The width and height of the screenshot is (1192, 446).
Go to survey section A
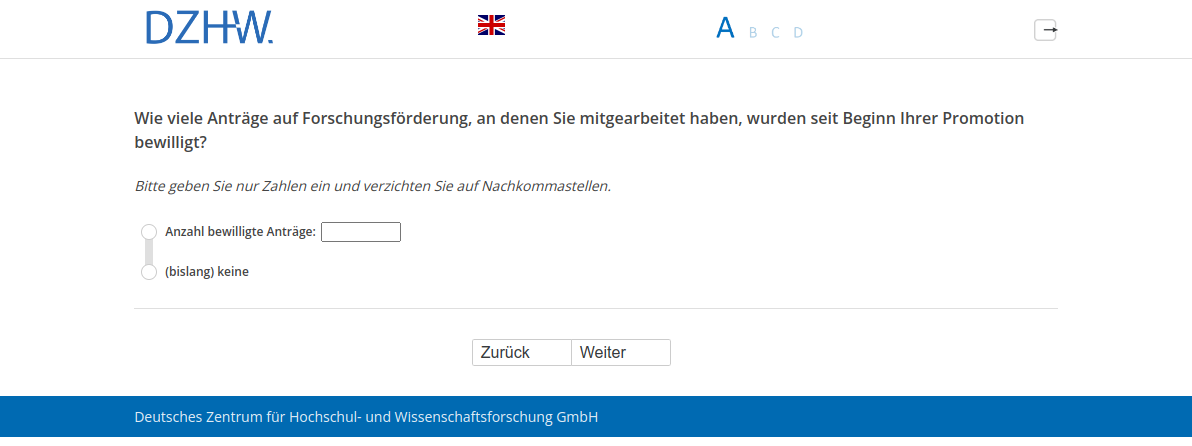[725, 28]
